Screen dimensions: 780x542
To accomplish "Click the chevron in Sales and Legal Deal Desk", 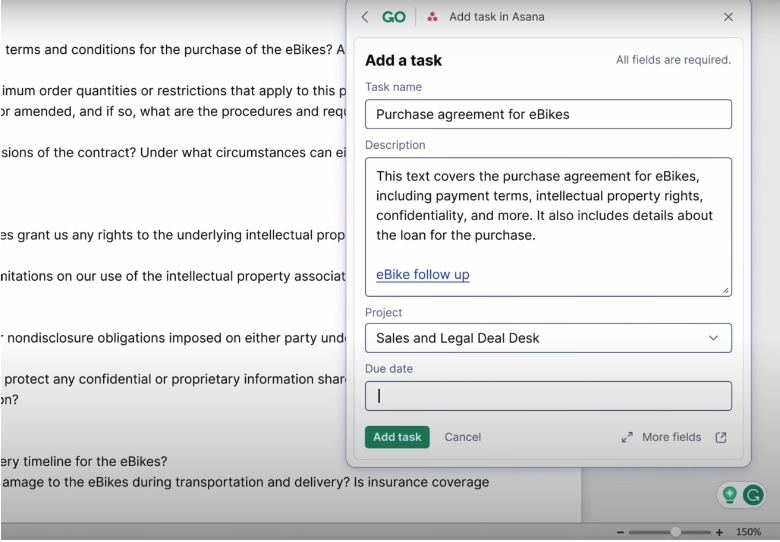I will pos(713,338).
